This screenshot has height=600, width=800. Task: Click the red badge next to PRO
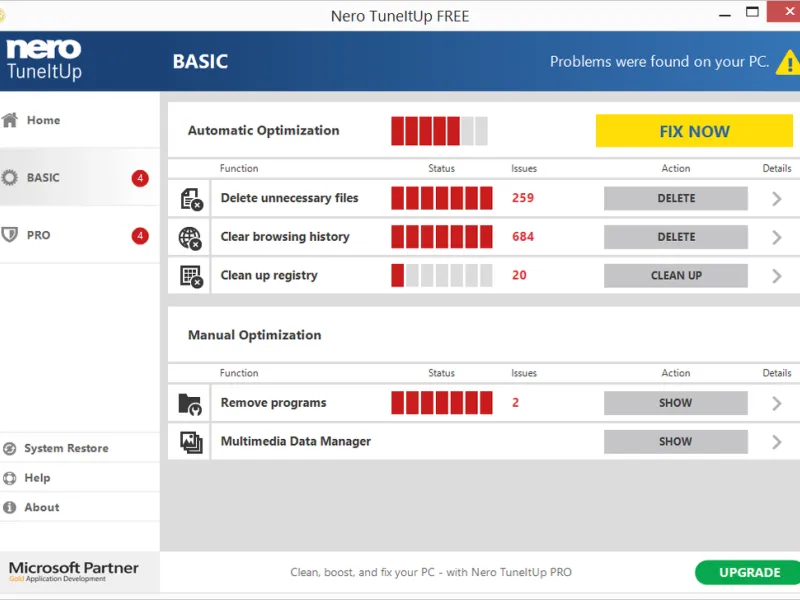(140, 236)
